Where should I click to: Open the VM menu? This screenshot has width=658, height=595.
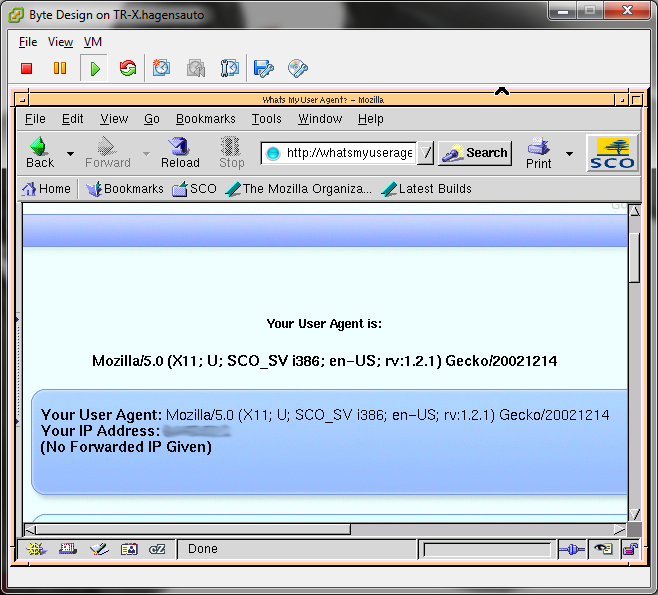(x=93, y=42)
